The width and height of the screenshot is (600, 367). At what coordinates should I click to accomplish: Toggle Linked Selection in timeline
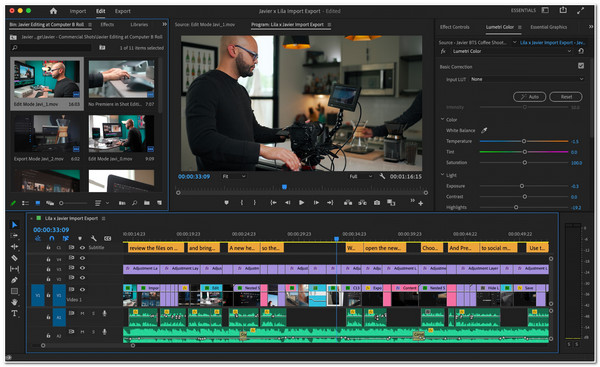[x=66, y=238]
